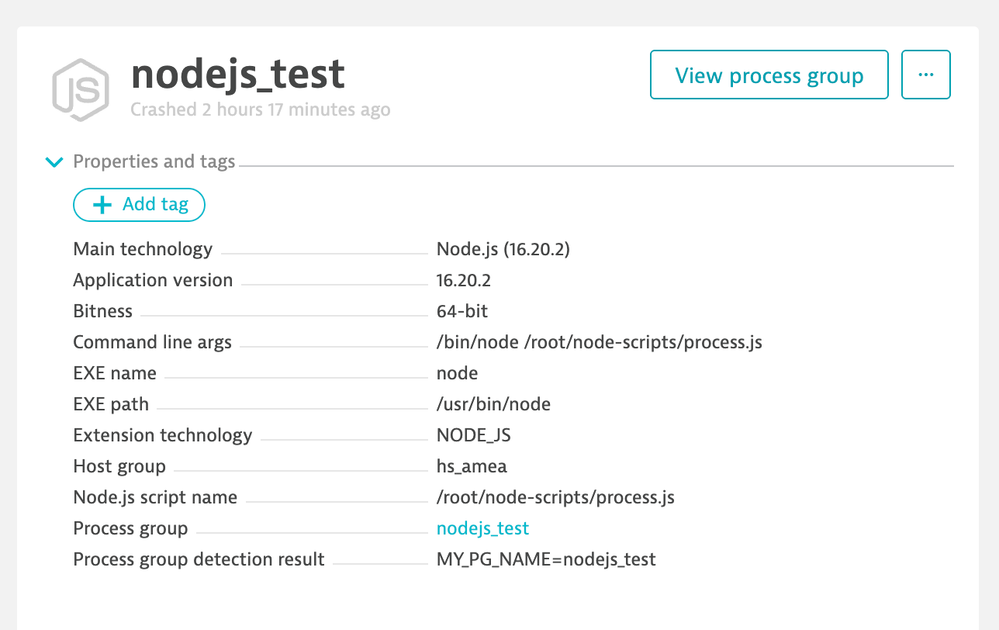The image size is (999, 630).
Task: Click the EXE name node value
Action: pos(457,373)
